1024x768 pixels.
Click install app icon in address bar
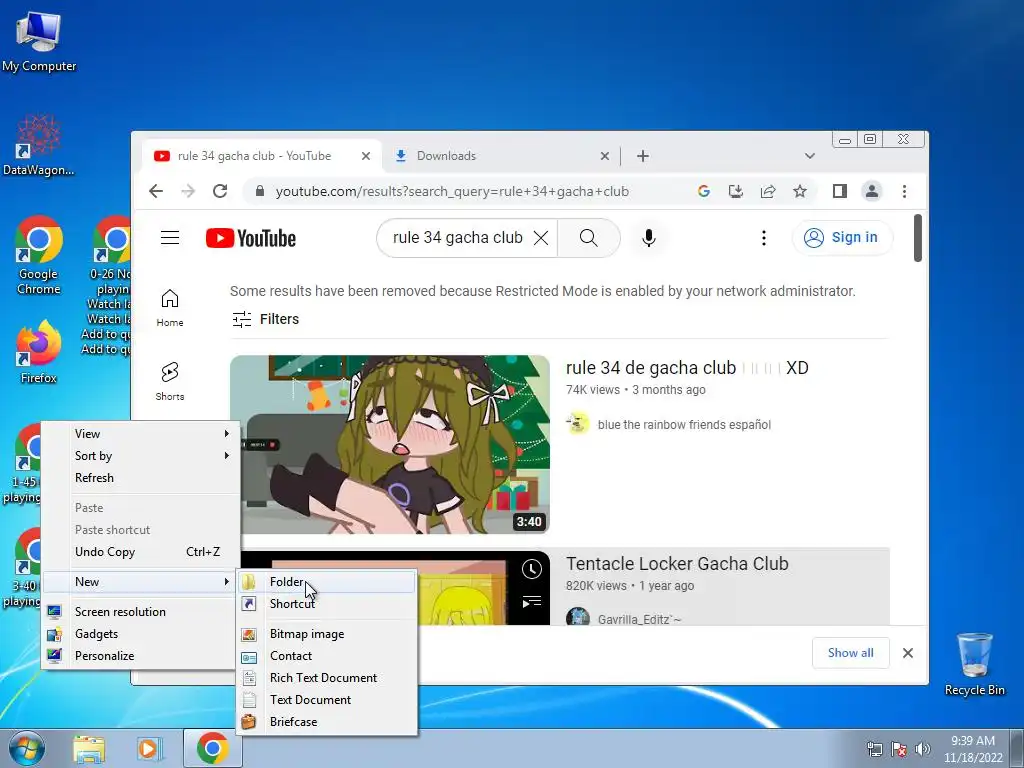736,191
